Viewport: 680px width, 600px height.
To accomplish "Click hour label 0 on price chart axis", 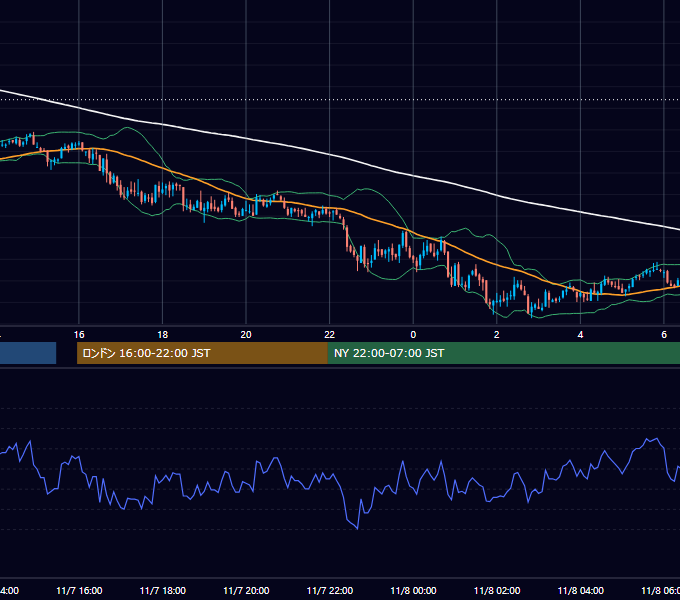I will tap(413, 335).
